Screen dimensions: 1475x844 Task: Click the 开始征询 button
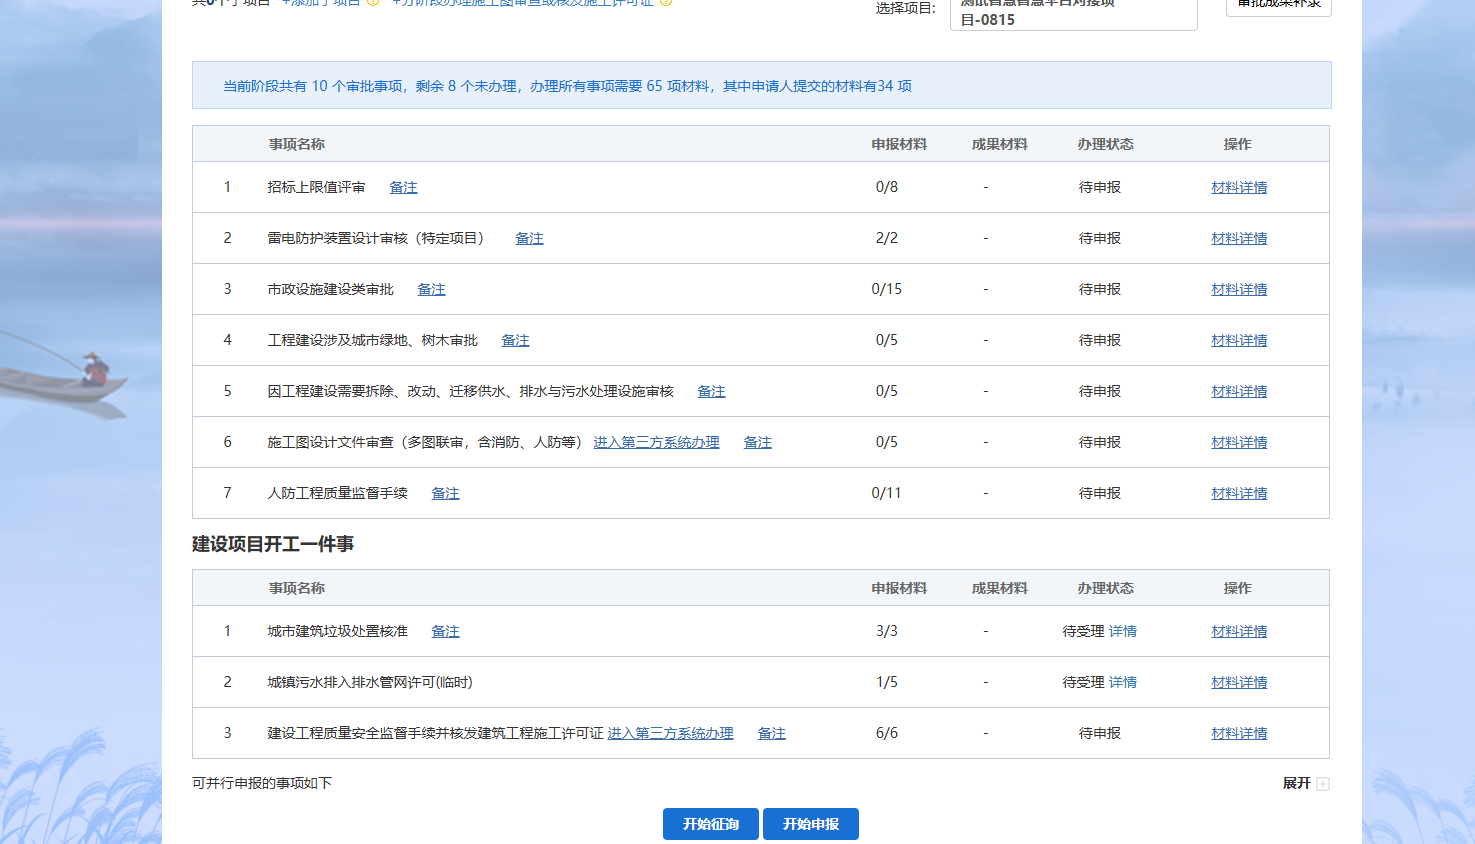tap(710, 824)
